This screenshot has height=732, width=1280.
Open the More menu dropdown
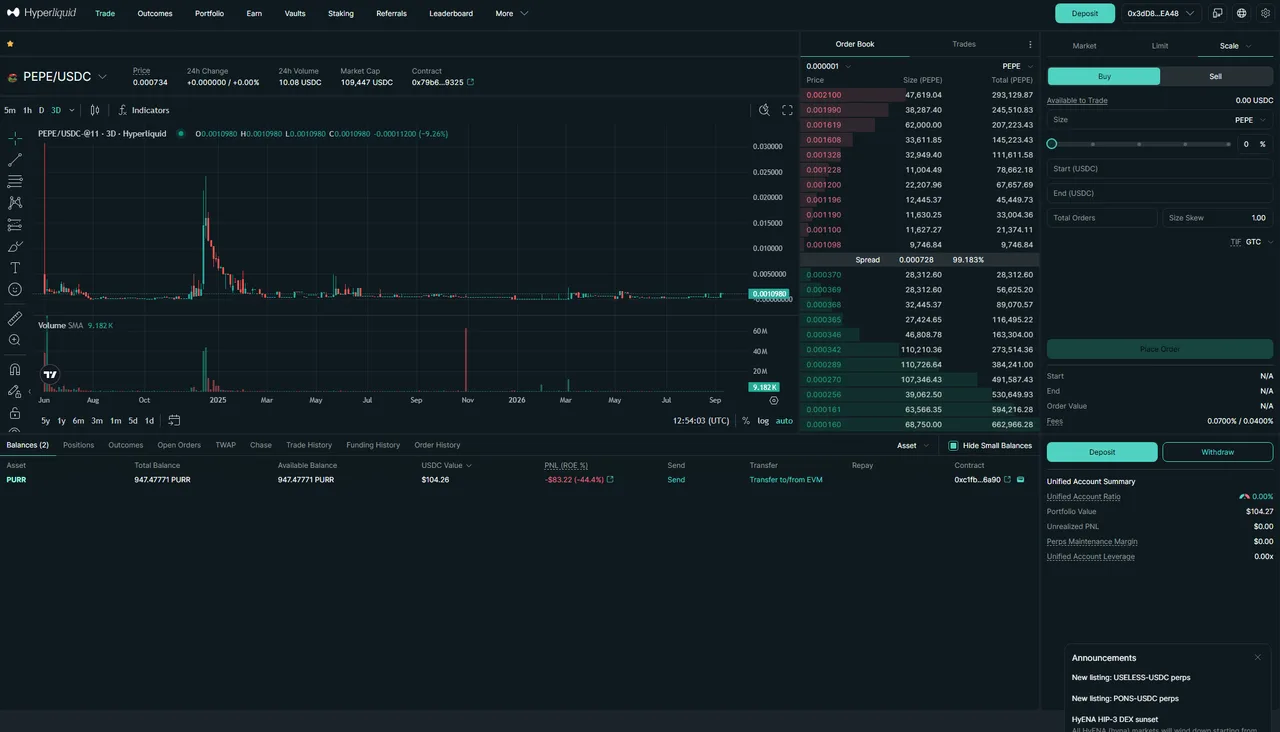(x=511, y=14)
